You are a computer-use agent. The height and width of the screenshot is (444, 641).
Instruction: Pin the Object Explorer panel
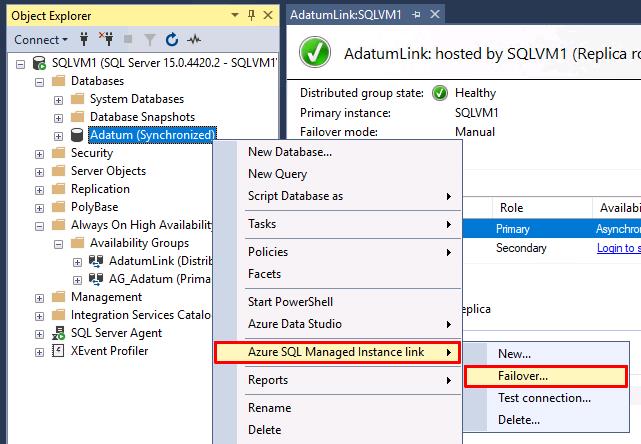[x=251, y=16]
